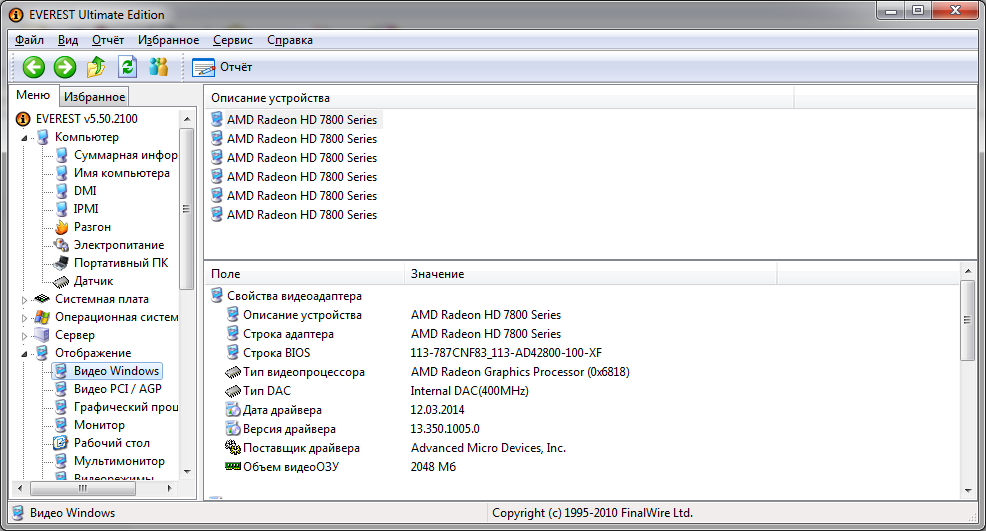Click the Суммарная информация icon

click(62, 155)
